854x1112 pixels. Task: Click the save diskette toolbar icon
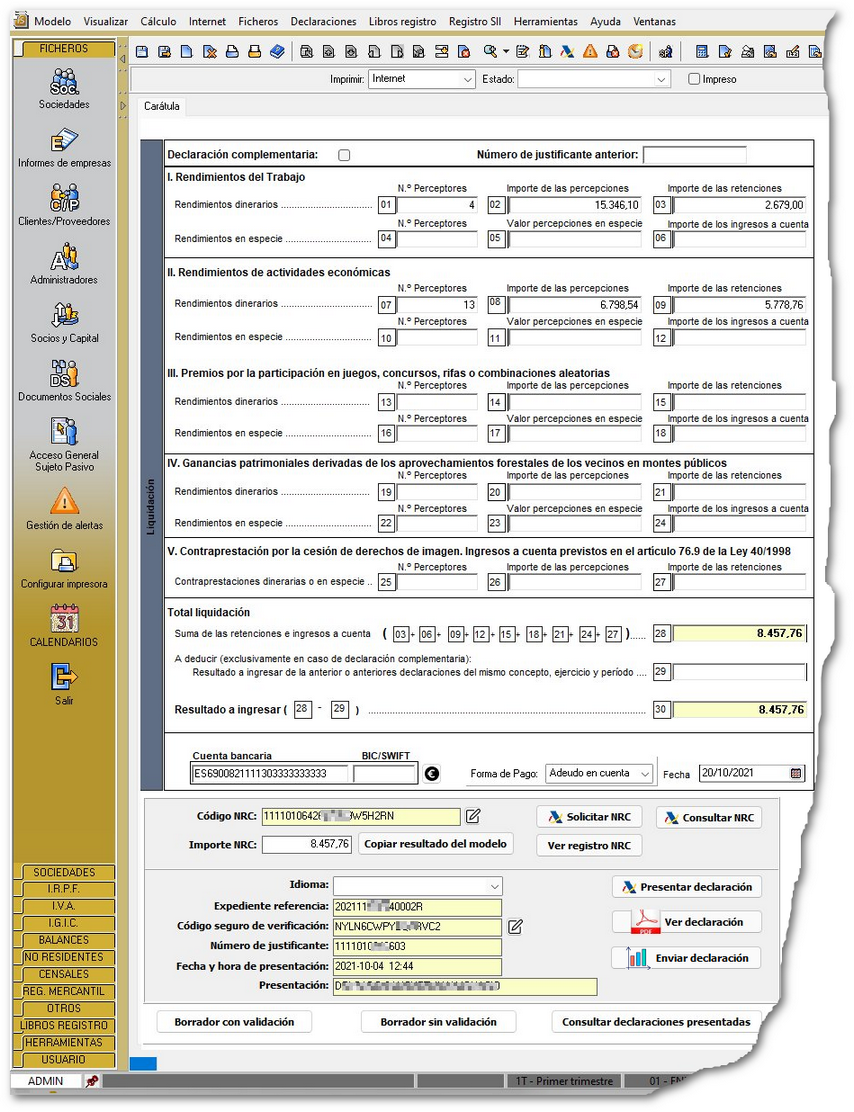142,51
